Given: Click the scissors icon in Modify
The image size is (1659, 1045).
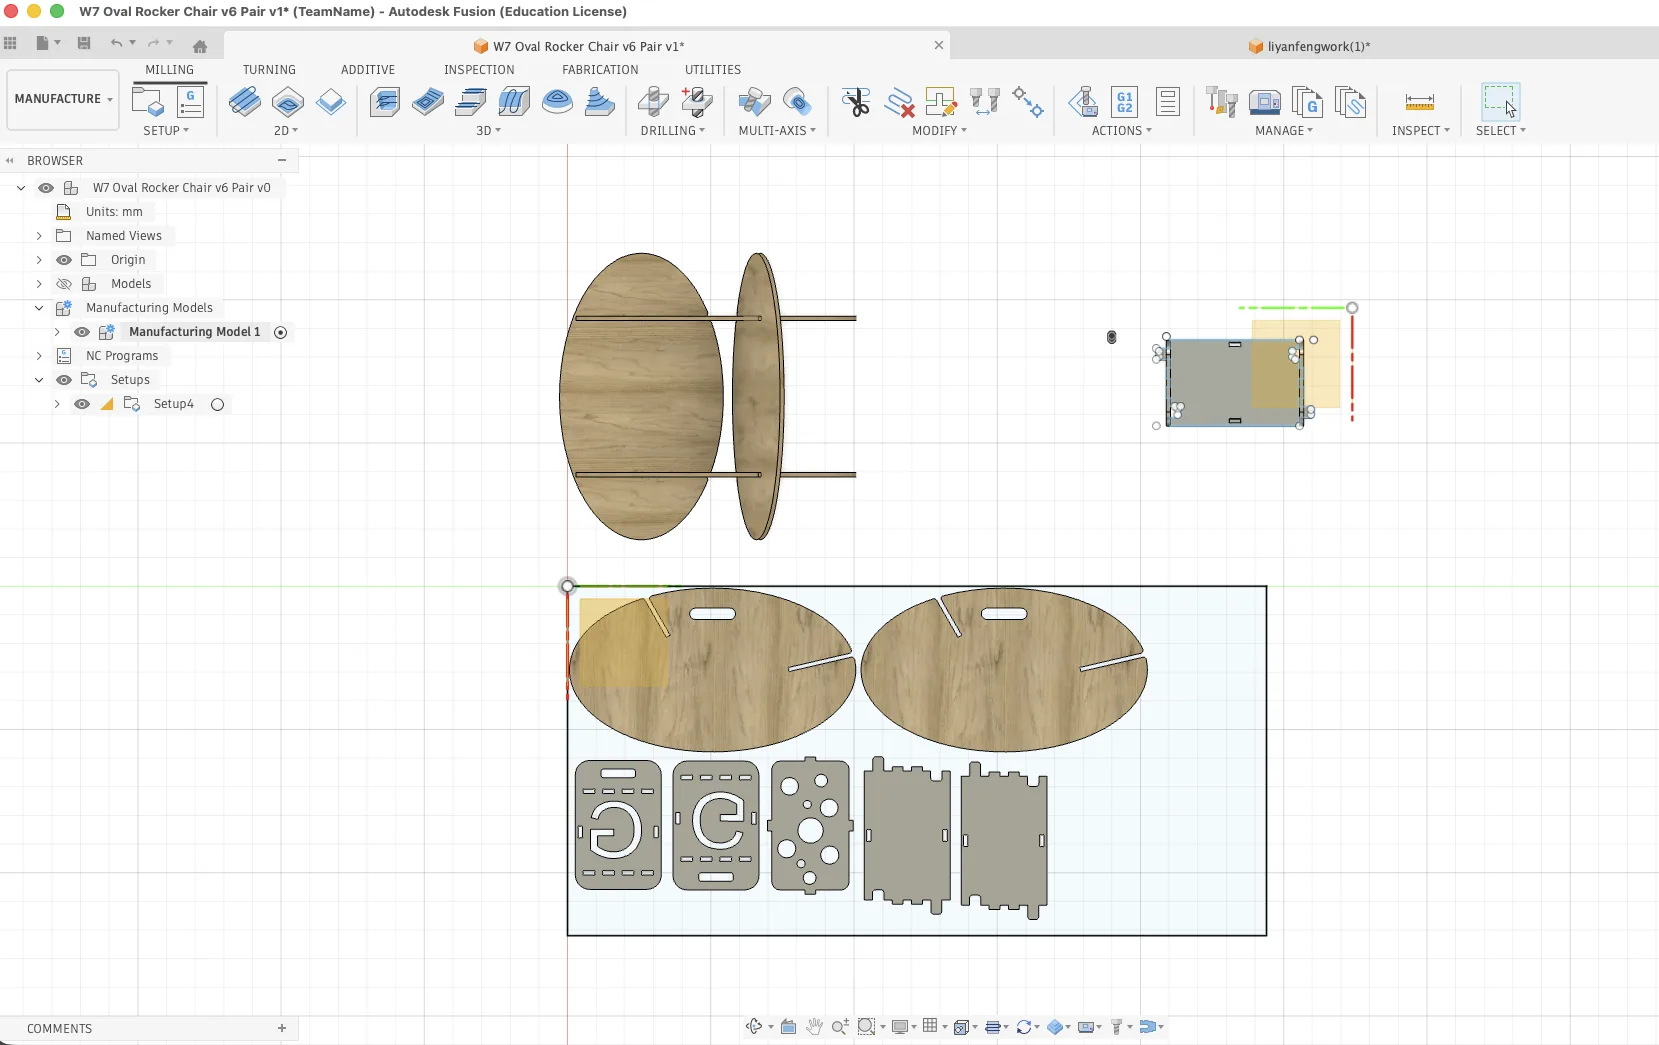Looking at the screenshot, I should pyautogui.click(x=856, y=102).
